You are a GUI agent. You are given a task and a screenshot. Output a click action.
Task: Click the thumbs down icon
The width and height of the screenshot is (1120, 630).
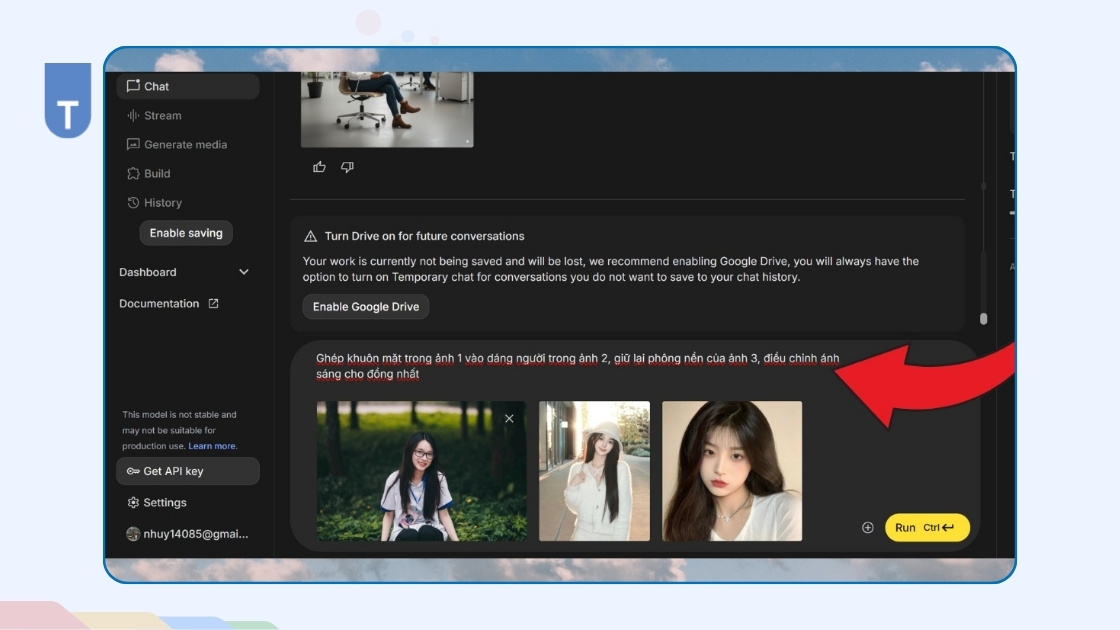click(347, 167)
